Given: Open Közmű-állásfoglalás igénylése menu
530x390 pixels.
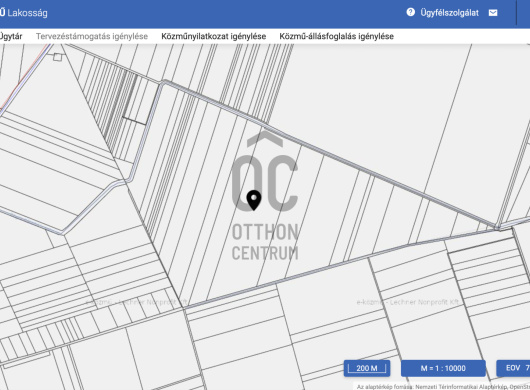Looking at the screenshot, I should coord(336,36).
